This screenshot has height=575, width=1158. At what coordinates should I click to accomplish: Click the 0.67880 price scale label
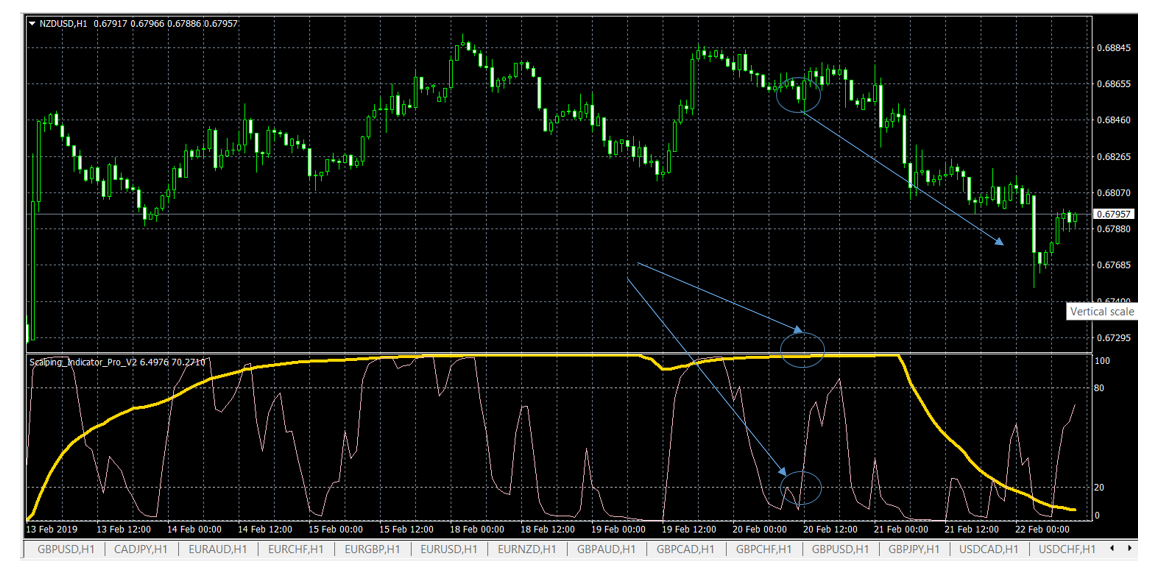pyautogui.click(x=1113, y=229)
